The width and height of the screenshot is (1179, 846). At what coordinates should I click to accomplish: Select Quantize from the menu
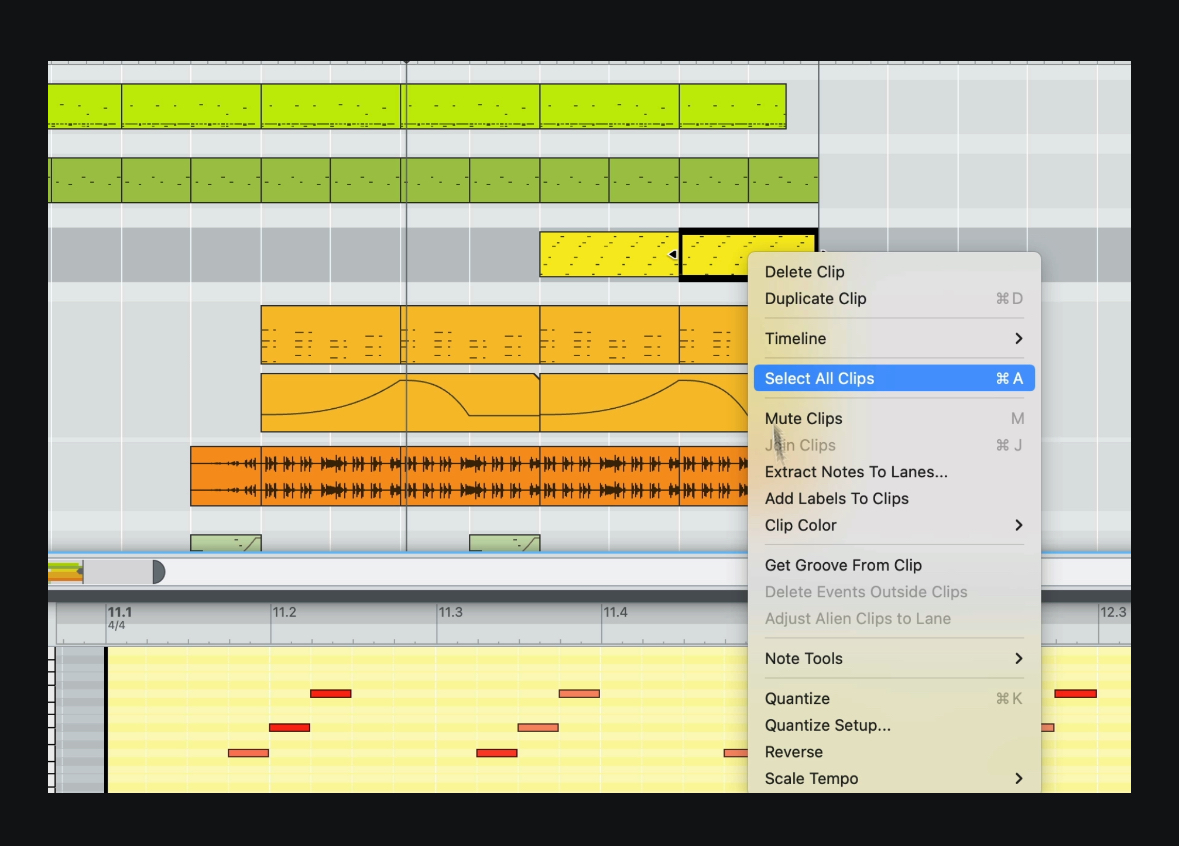(x=894, y=698)
